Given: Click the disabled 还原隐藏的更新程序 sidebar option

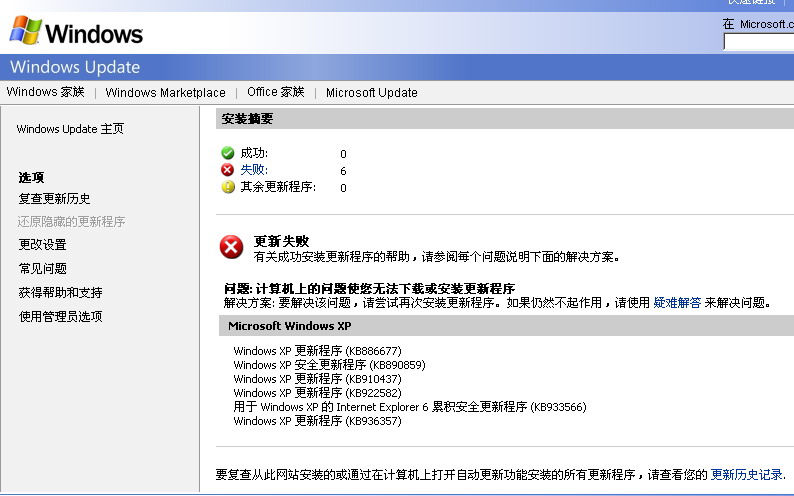Looking at the screenshot, I should tap(71, 222).
